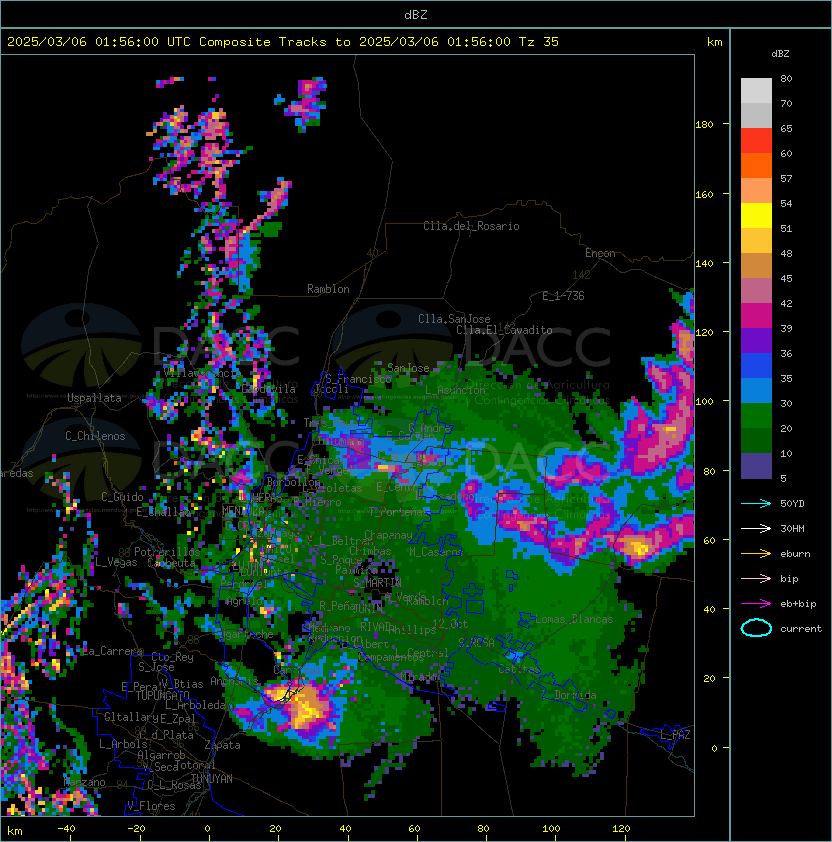Click the intense yellow storm core near Carrizal
Image resolution: width=832 pixels, height=842 pixels.
308,709
